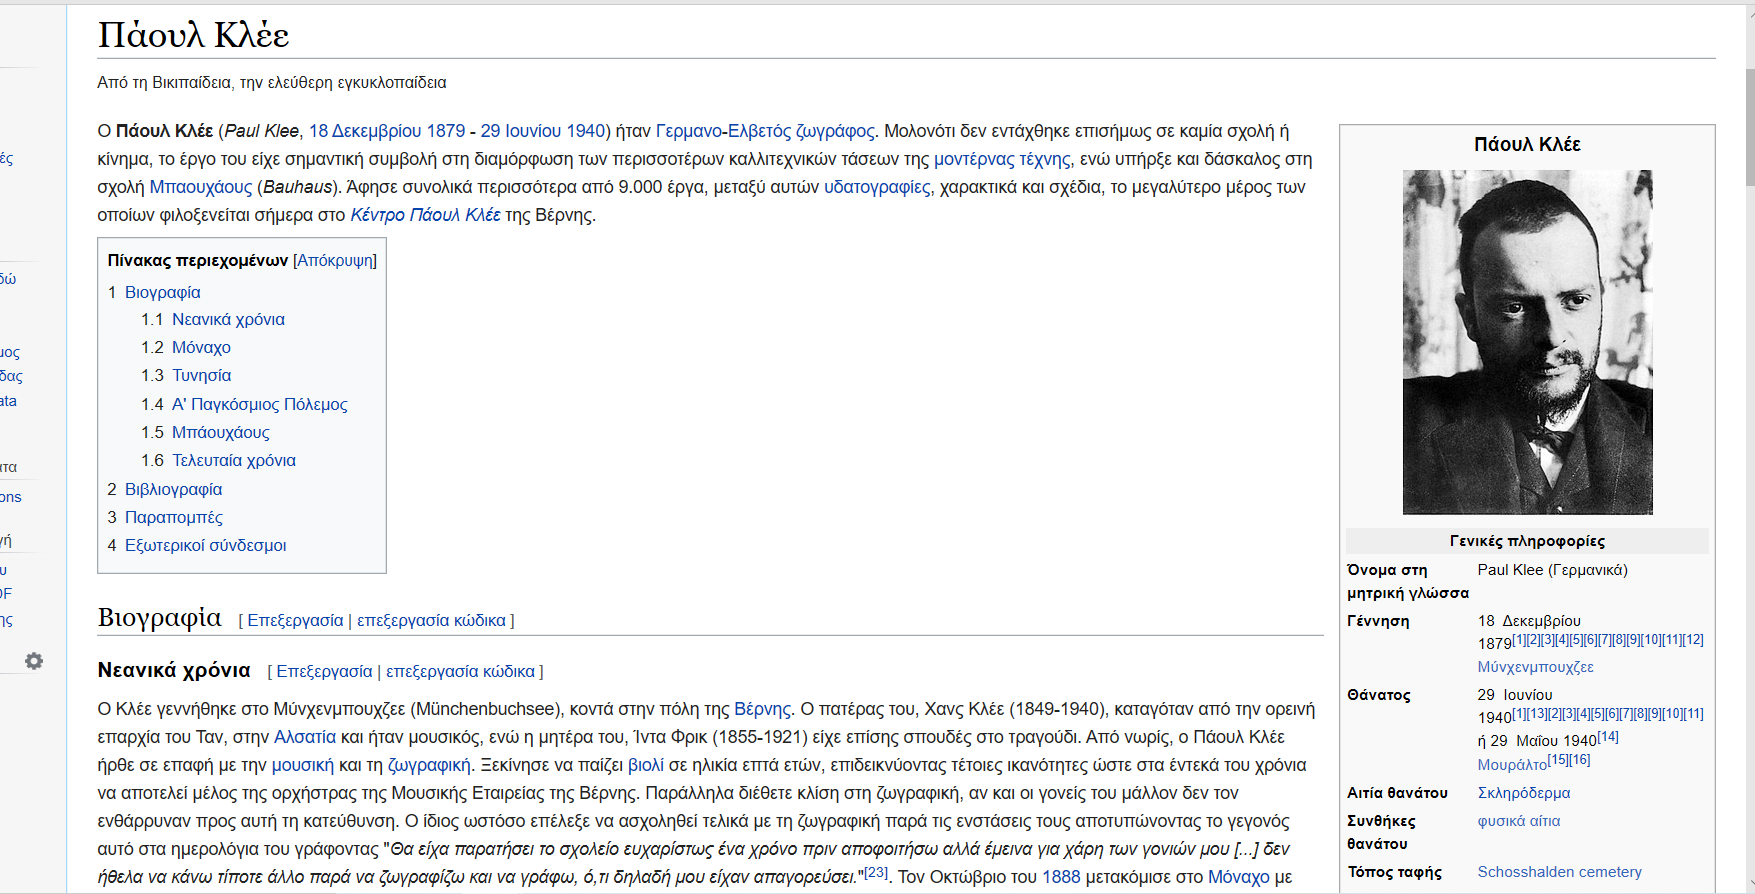Open the ζωγραφική link in biography

tap(429, 765)
